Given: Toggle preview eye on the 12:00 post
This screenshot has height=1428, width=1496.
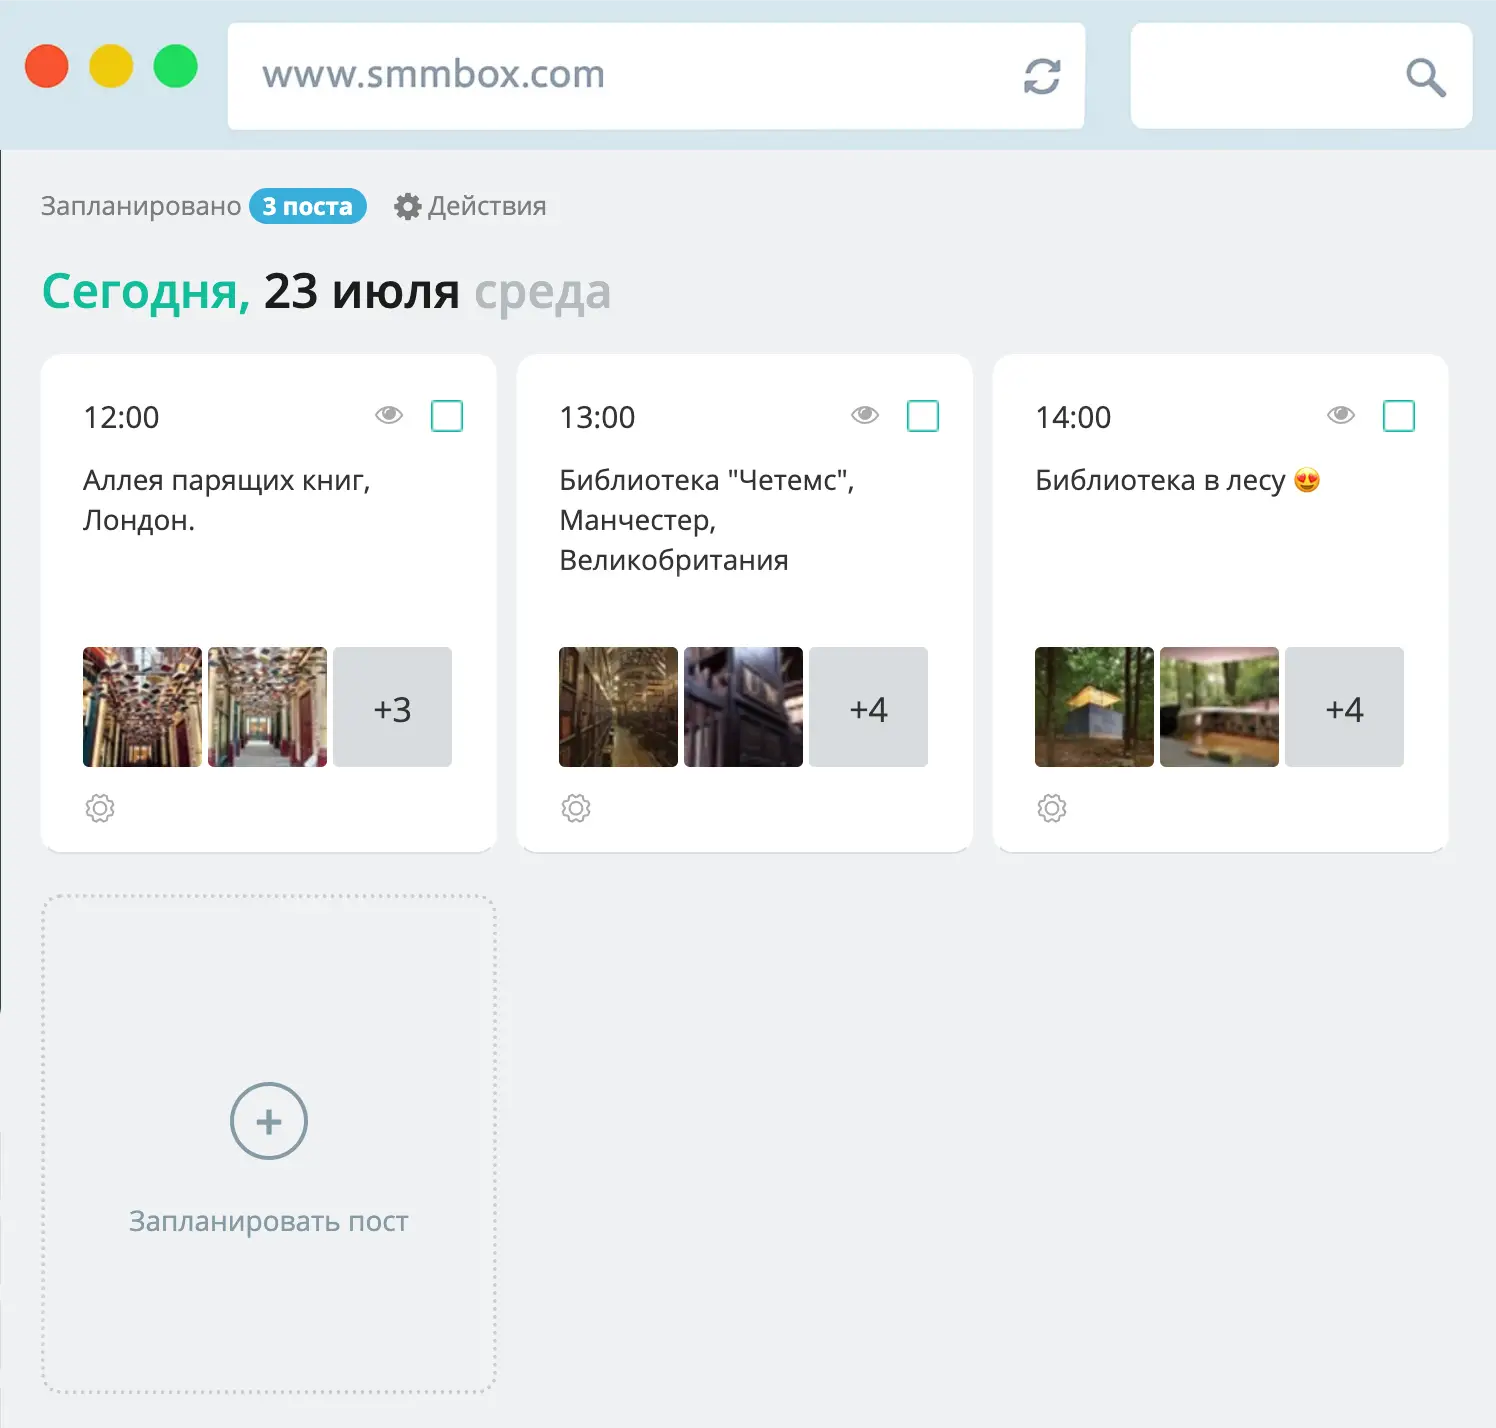Looking at the screenshot, I should coord(389,414).
